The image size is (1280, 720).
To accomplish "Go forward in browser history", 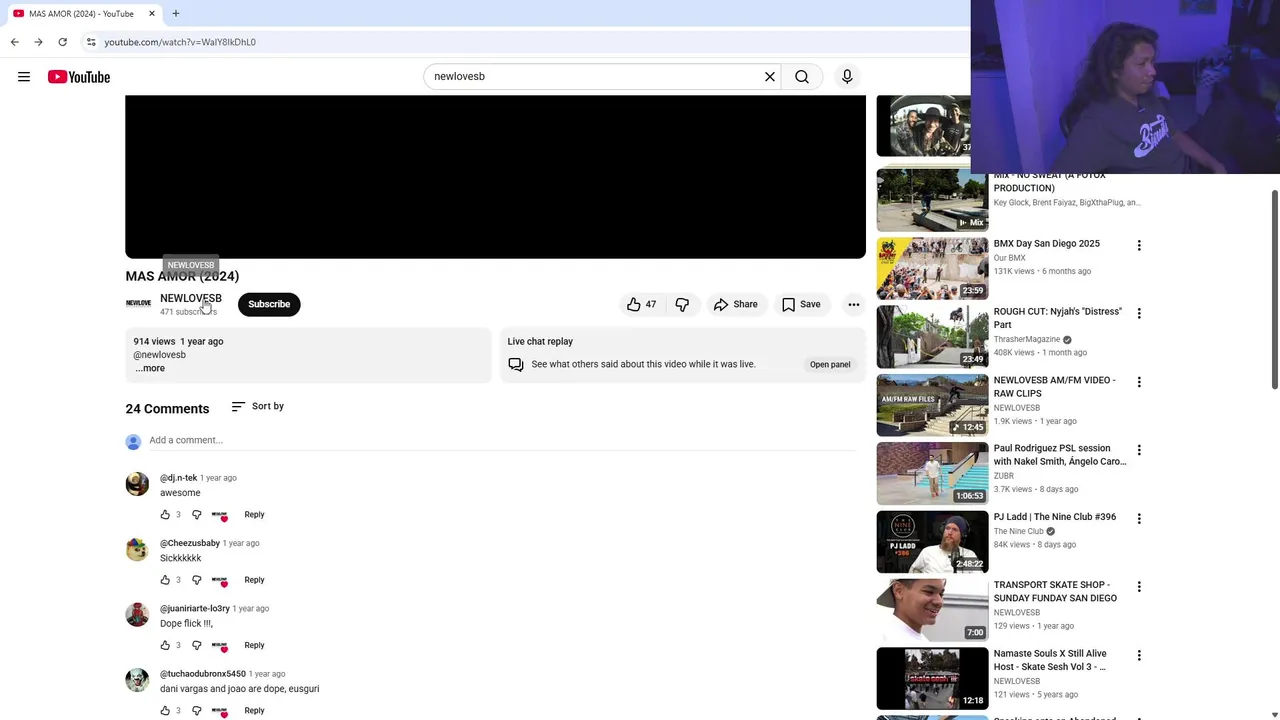I will pyautogui.click(x=38, y=42).
